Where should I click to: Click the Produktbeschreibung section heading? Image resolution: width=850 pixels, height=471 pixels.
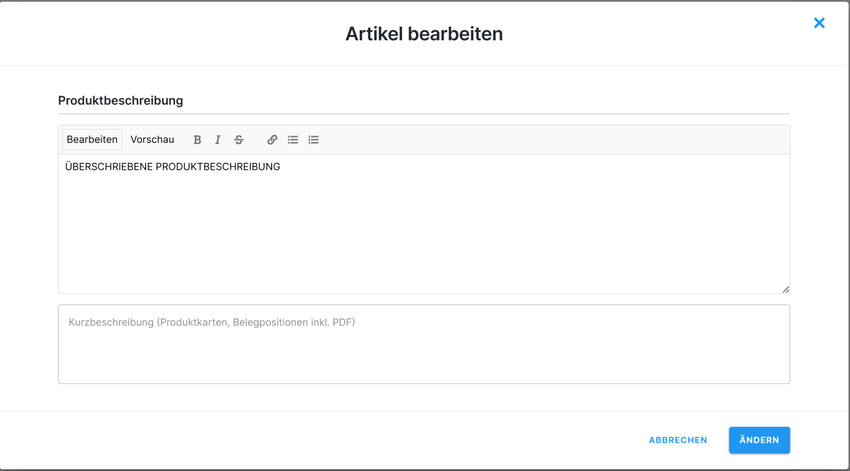click(x=120, y=101)
